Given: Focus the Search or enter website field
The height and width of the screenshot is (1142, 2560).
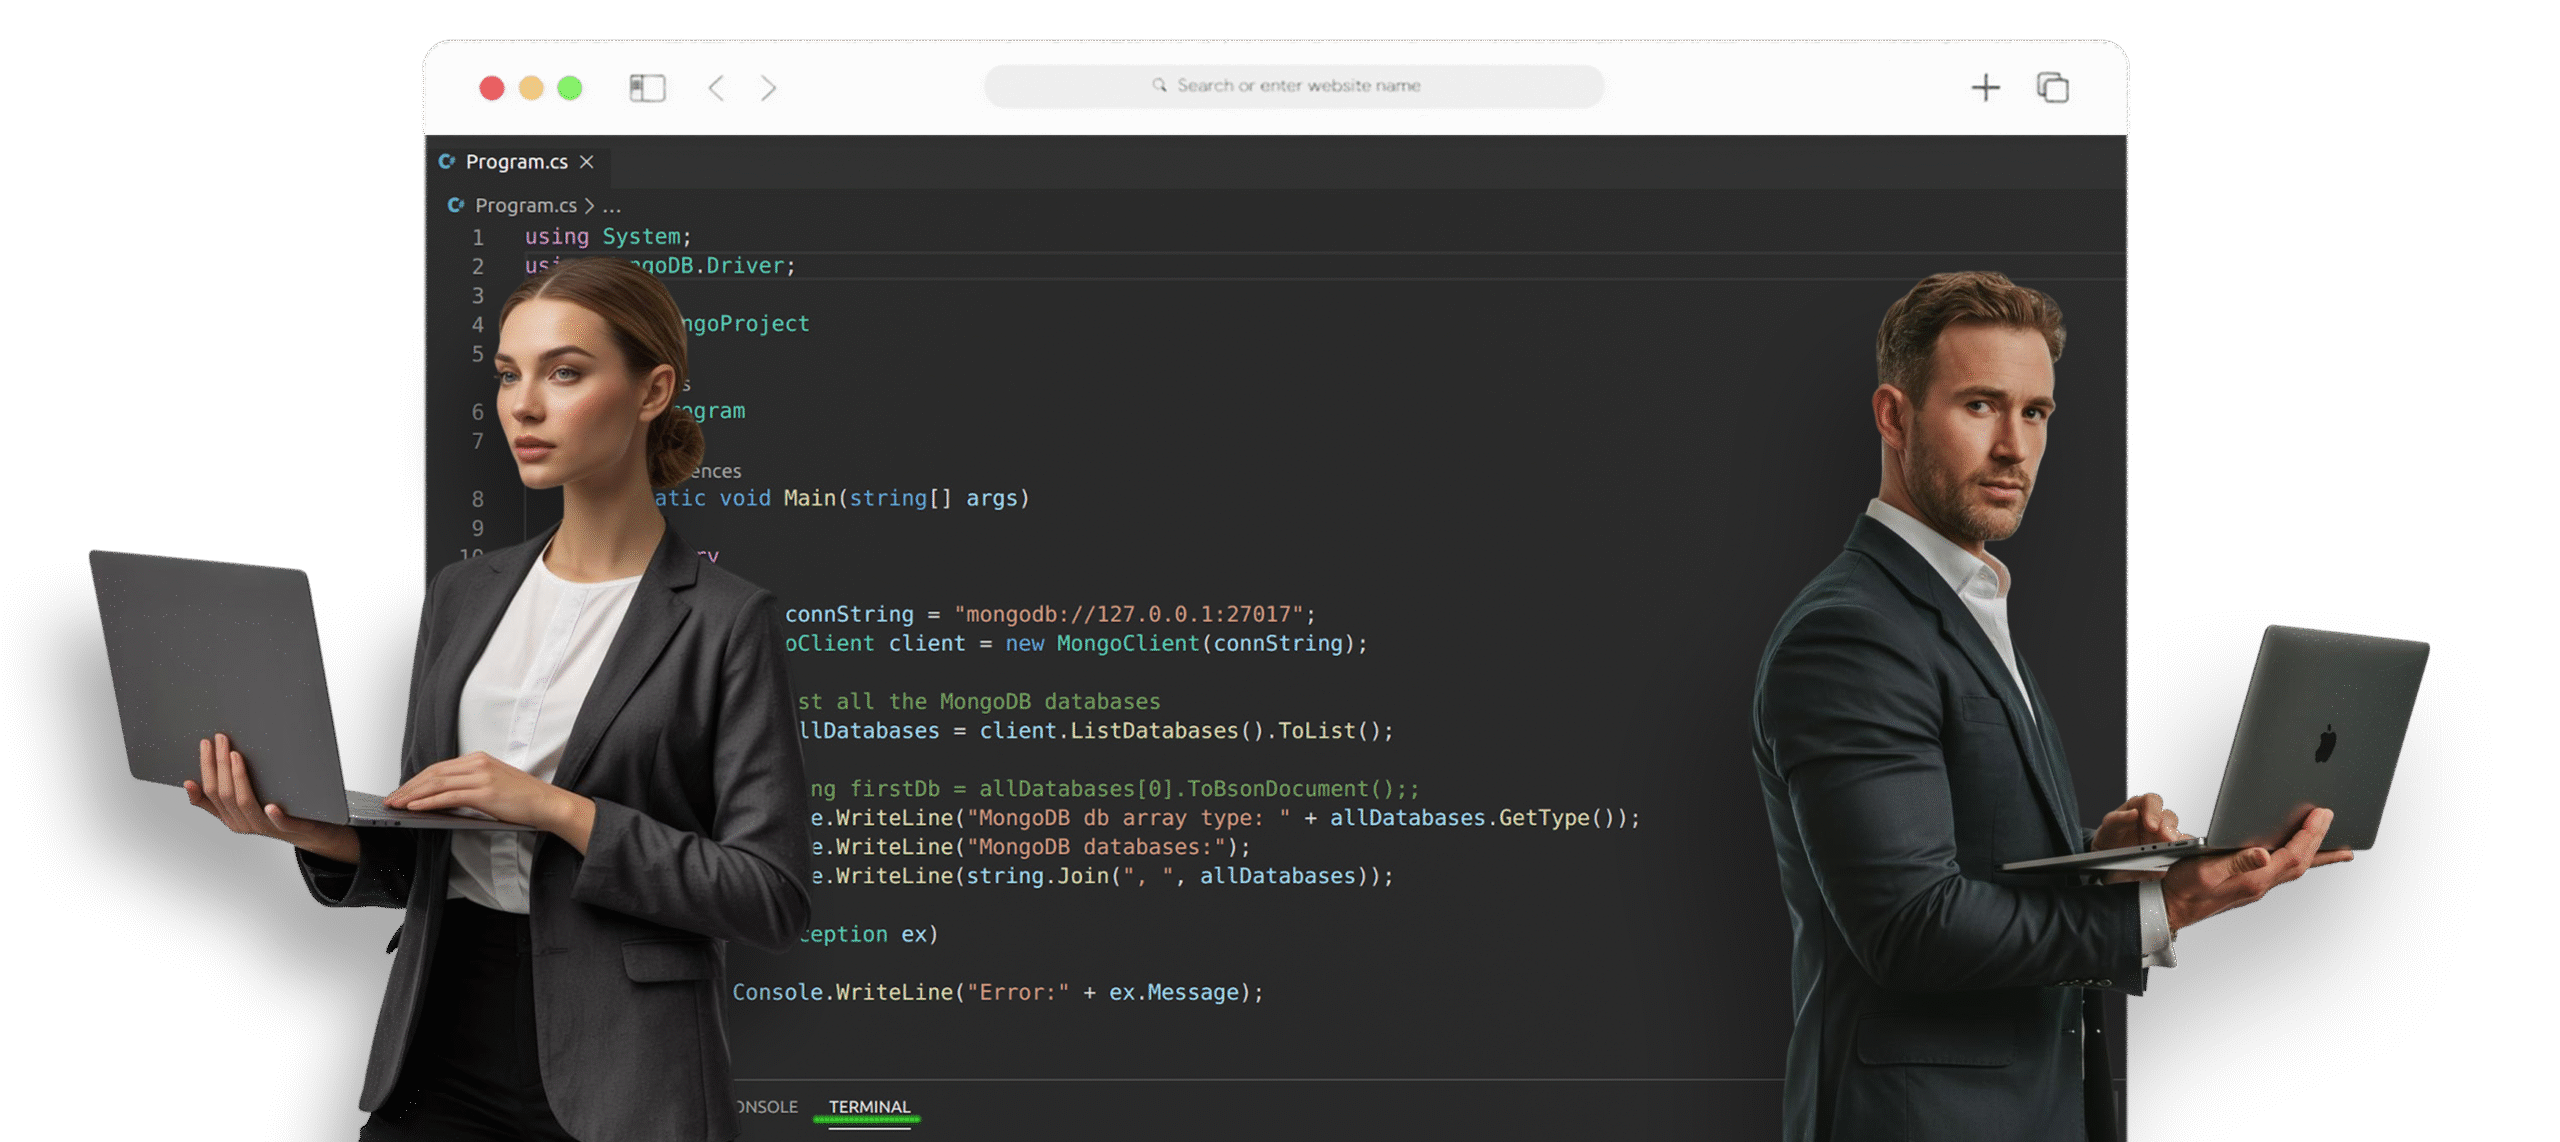Looking at the screenshot, I should tap(1297, 85).
